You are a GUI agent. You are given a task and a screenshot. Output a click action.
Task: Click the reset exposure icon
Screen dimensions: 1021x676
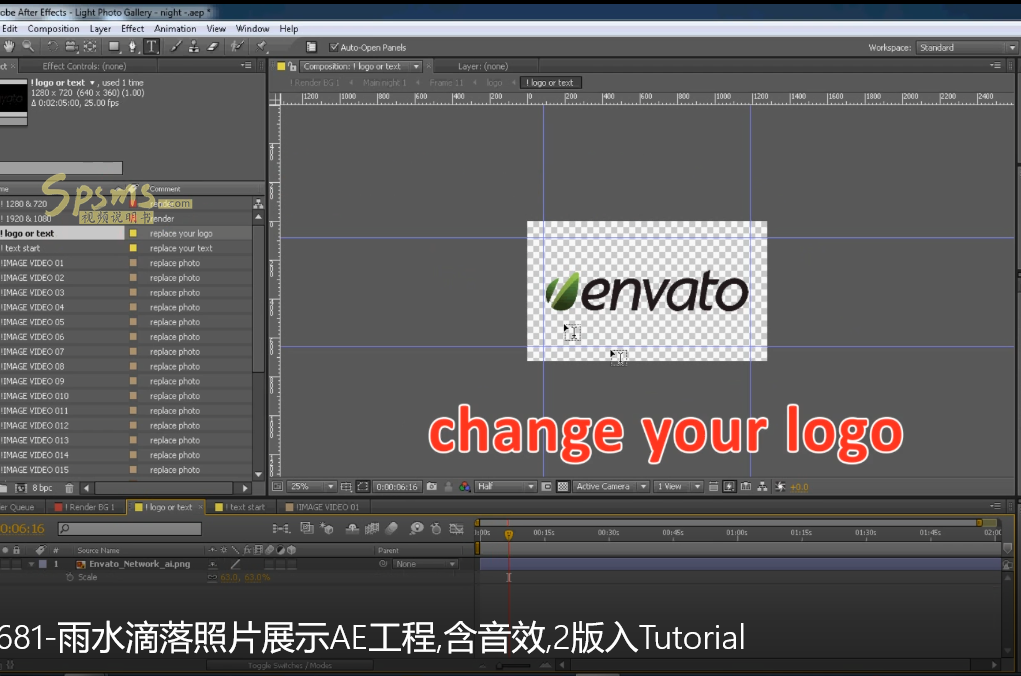[x=780, y=486]
